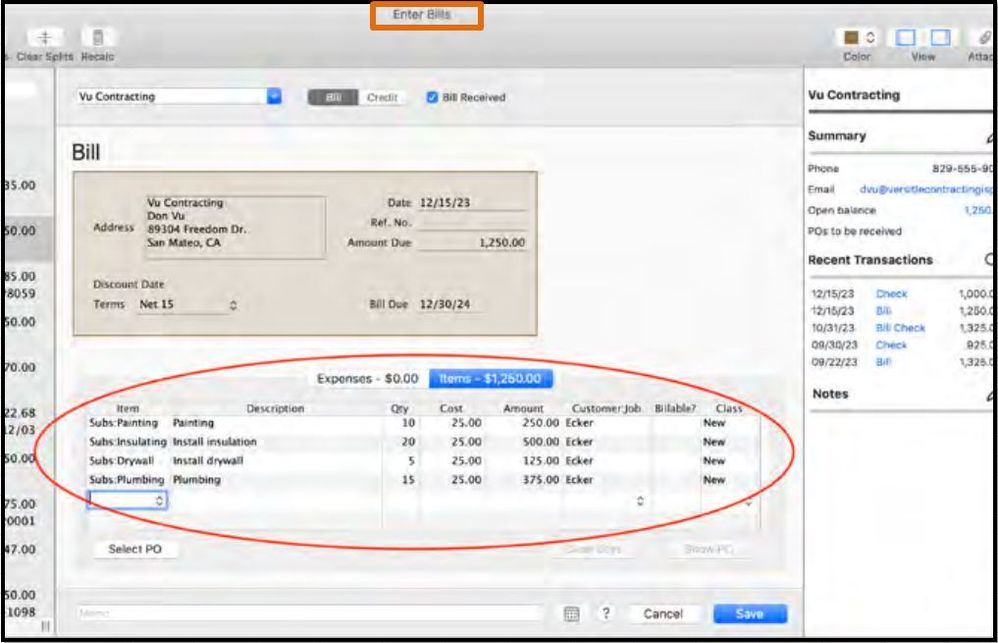
Task: Click the amount 375.00 cell
Action: click(x=540, y=480)
